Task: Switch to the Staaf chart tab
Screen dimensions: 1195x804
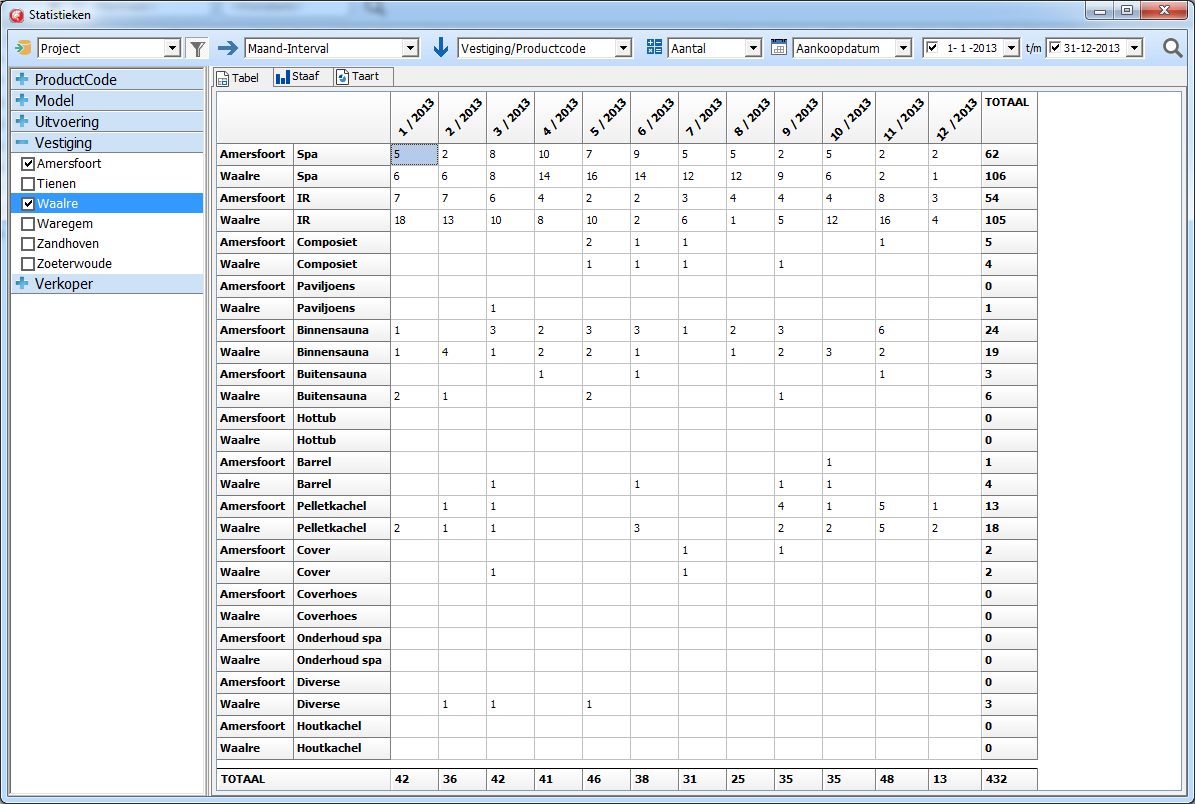Action: (x=298, y=77)
